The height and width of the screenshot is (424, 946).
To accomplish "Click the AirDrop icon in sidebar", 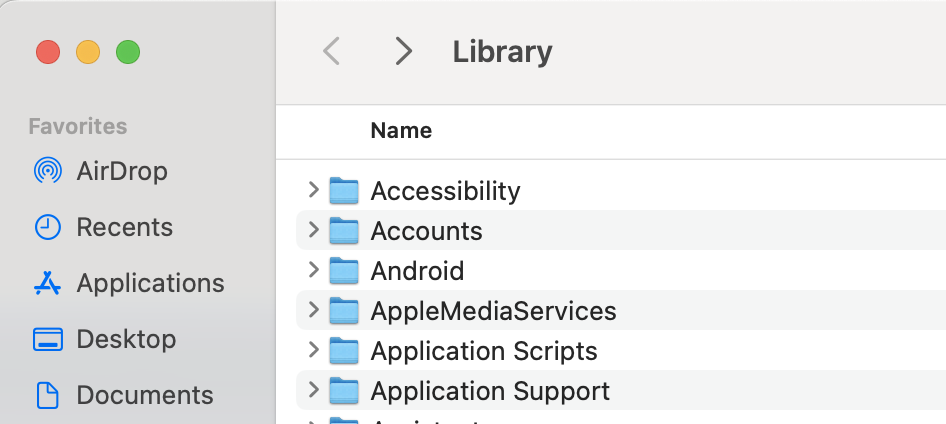I will point(47,171).
